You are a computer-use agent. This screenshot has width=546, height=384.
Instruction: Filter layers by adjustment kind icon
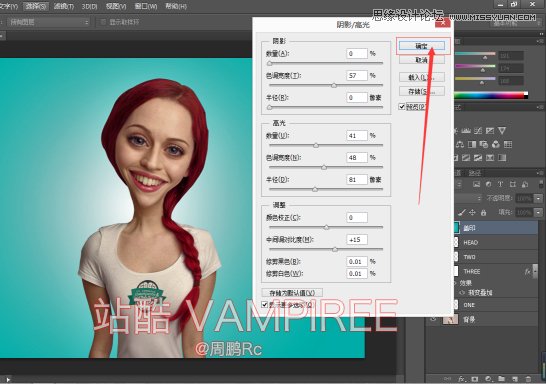coord(489,185)
